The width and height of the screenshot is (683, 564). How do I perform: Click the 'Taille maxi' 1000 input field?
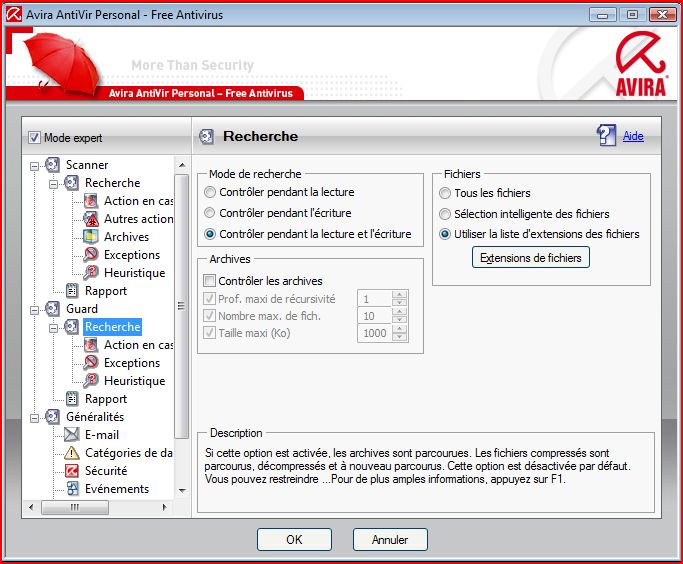pos(375,333)
